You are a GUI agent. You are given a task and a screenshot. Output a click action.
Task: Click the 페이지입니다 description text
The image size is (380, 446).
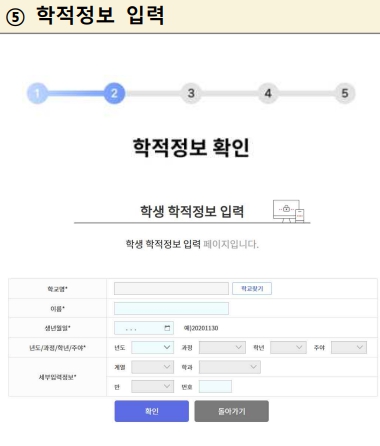231,244
